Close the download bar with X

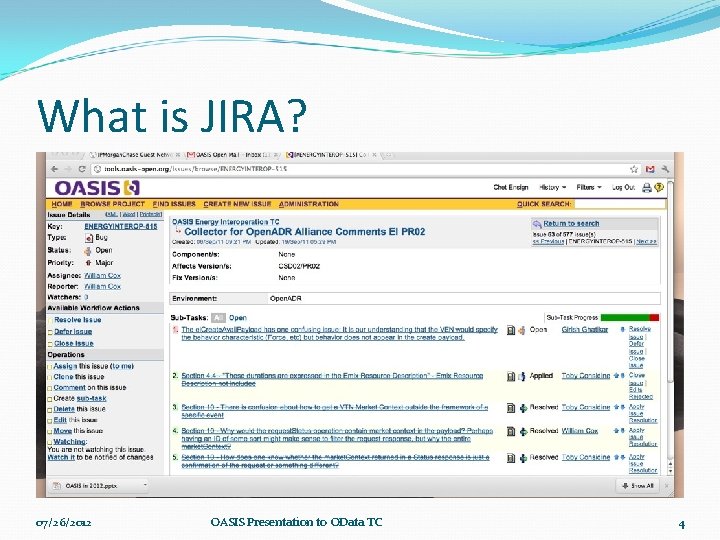(667, 486)
